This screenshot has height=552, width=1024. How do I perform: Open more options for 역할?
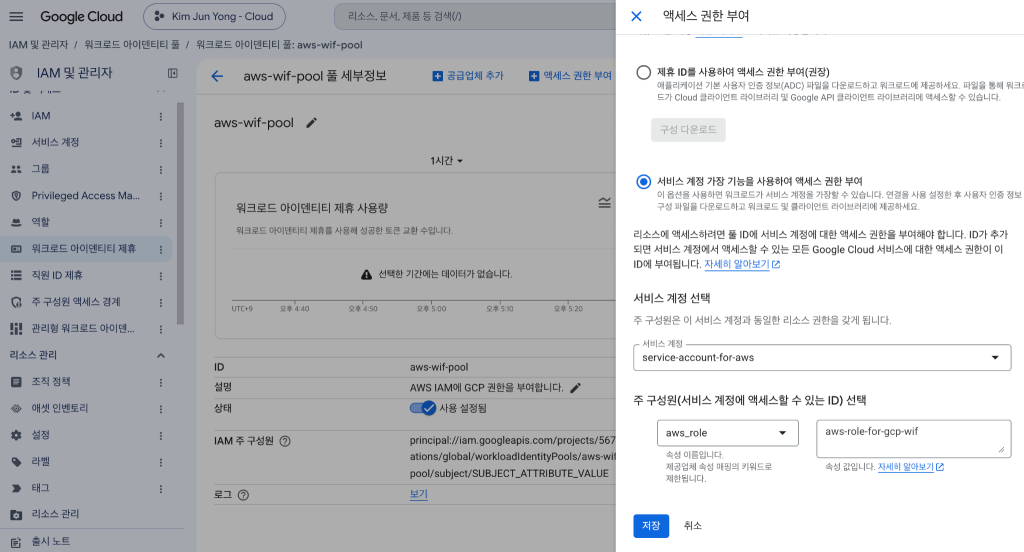click(161, 223)
